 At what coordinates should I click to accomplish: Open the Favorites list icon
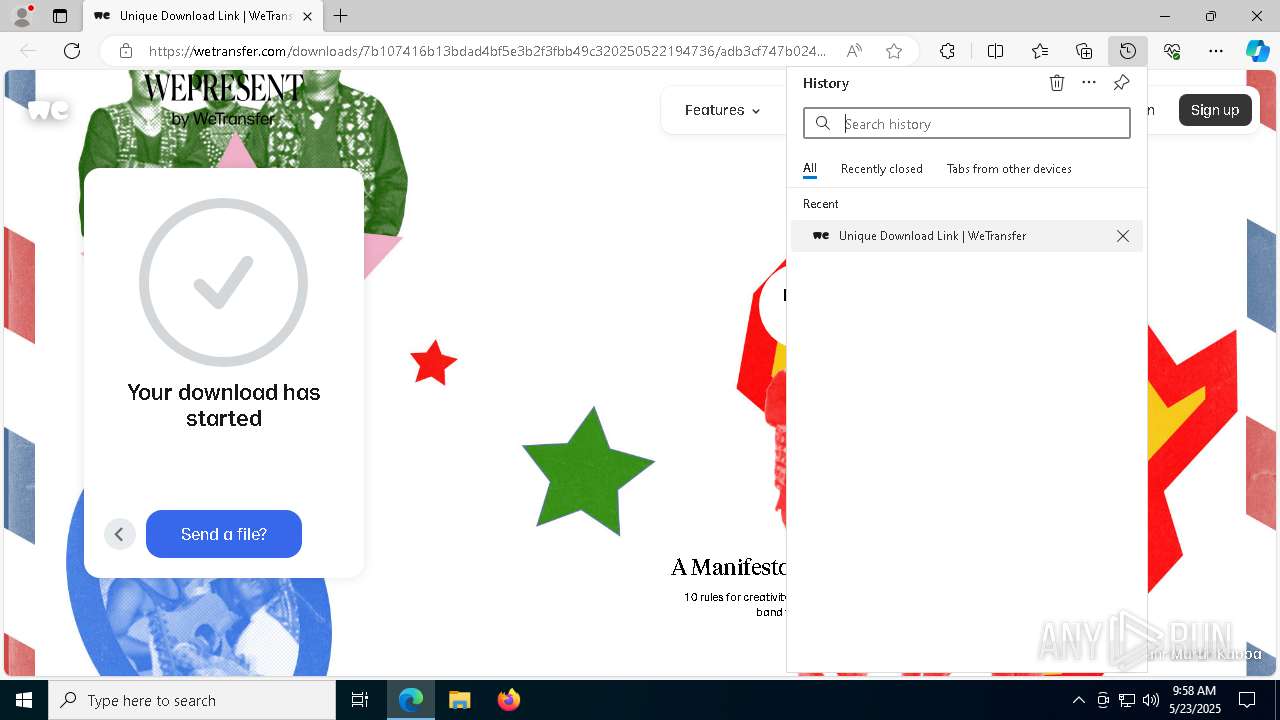[1040, 51]
